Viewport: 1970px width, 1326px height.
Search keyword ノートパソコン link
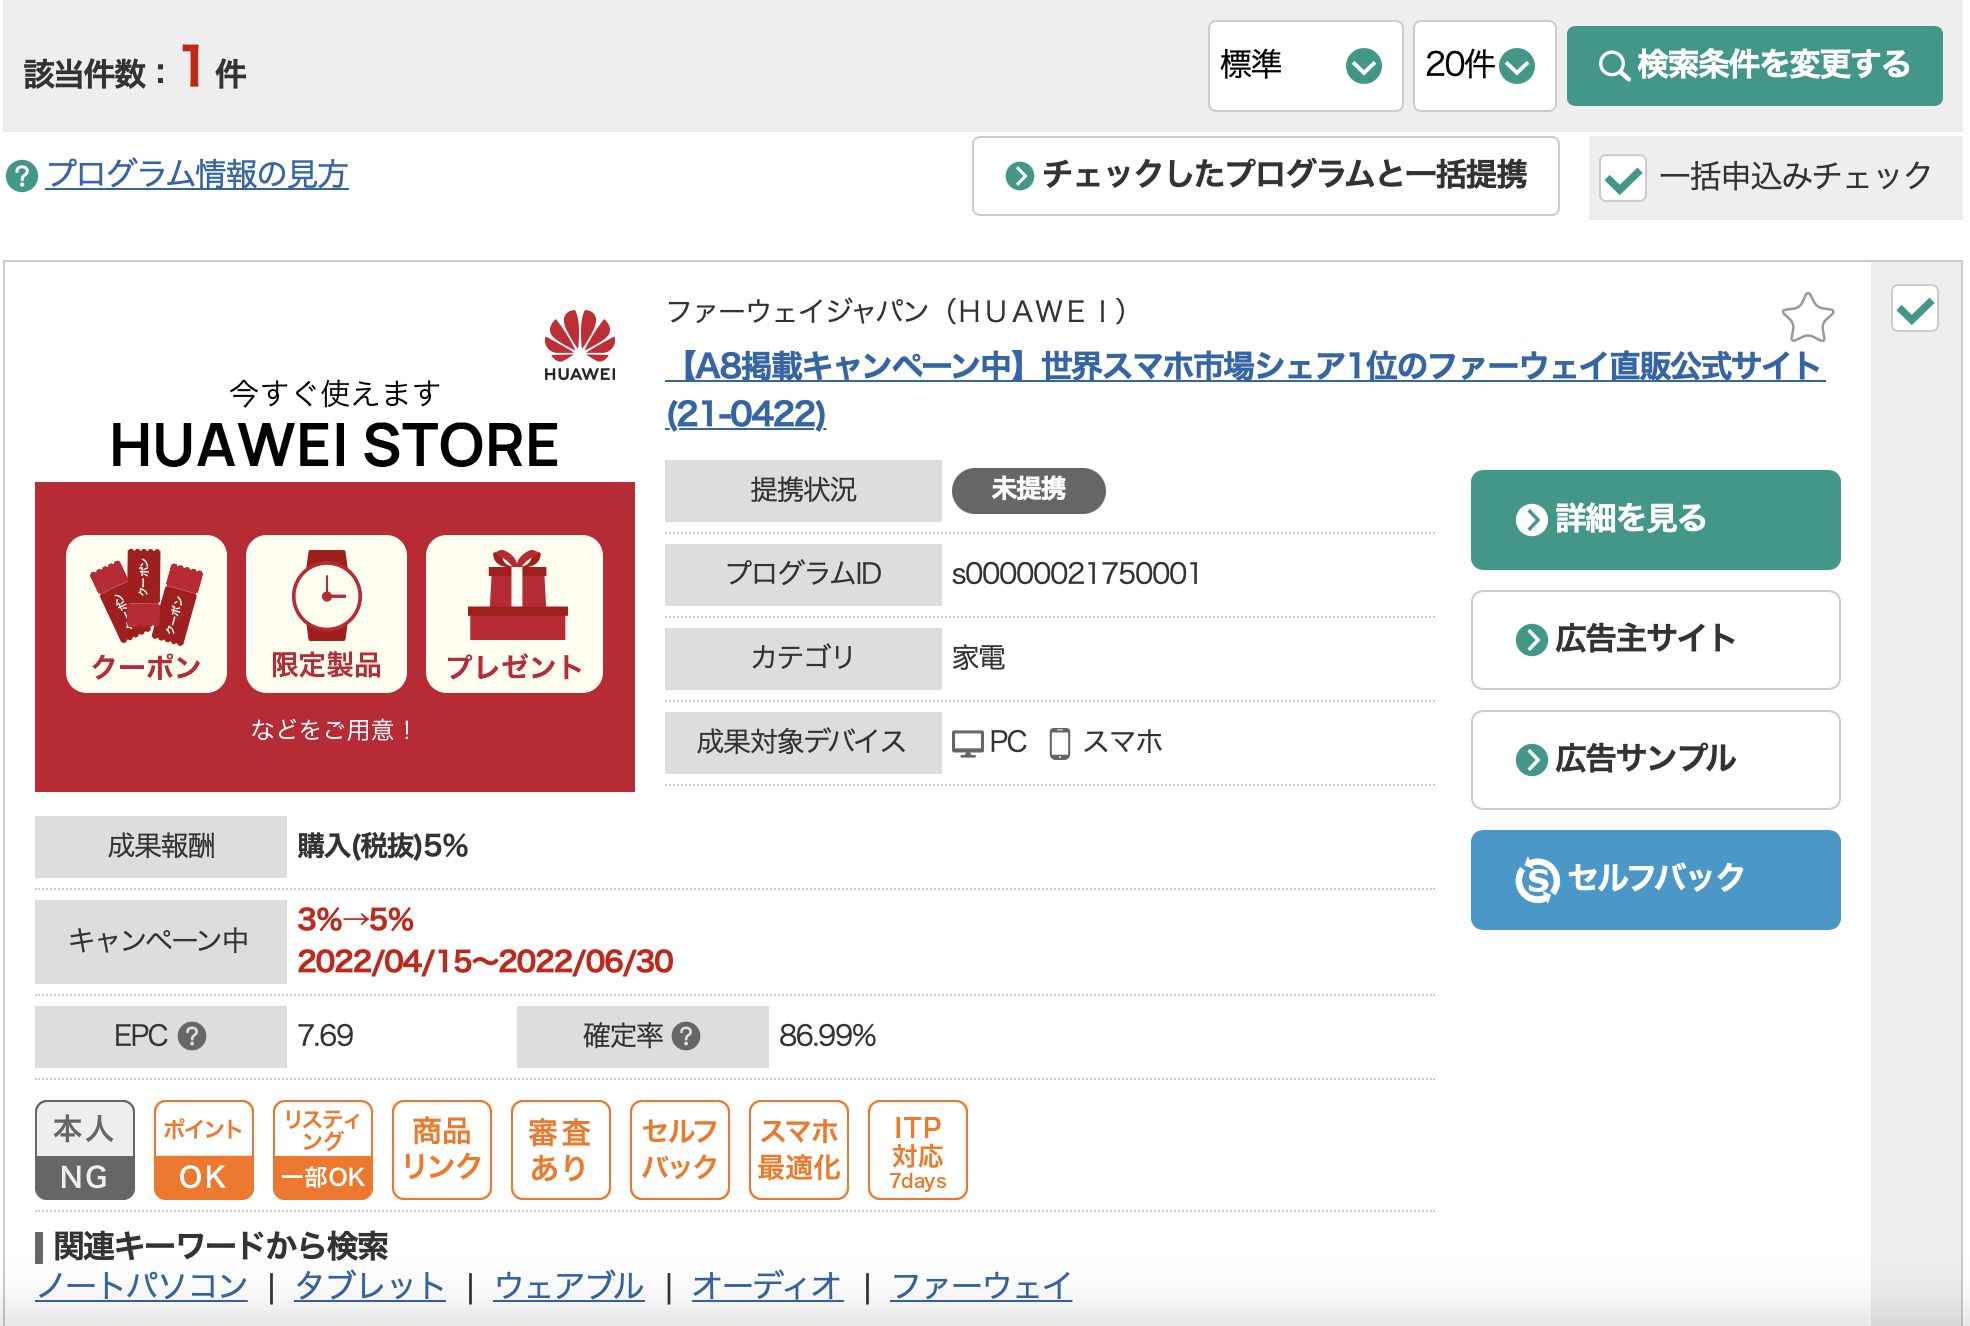pos(142,1285)
